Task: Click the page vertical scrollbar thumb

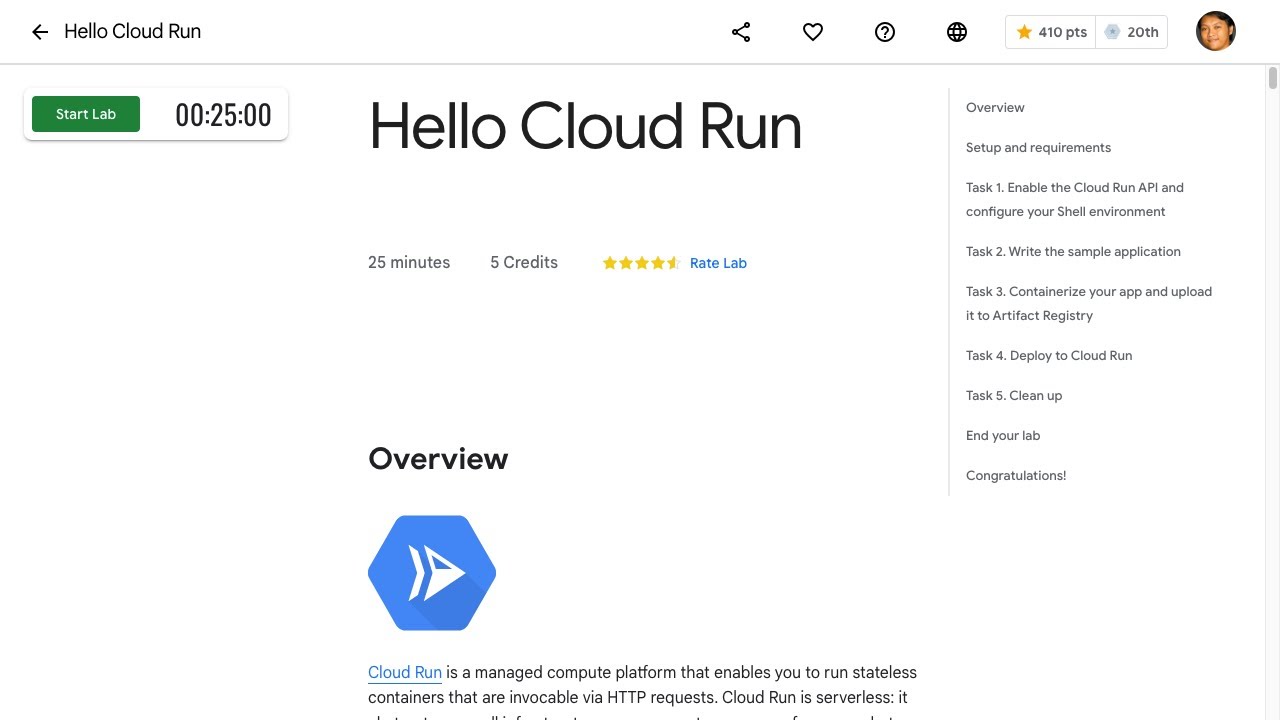Action: (1273, 78)
